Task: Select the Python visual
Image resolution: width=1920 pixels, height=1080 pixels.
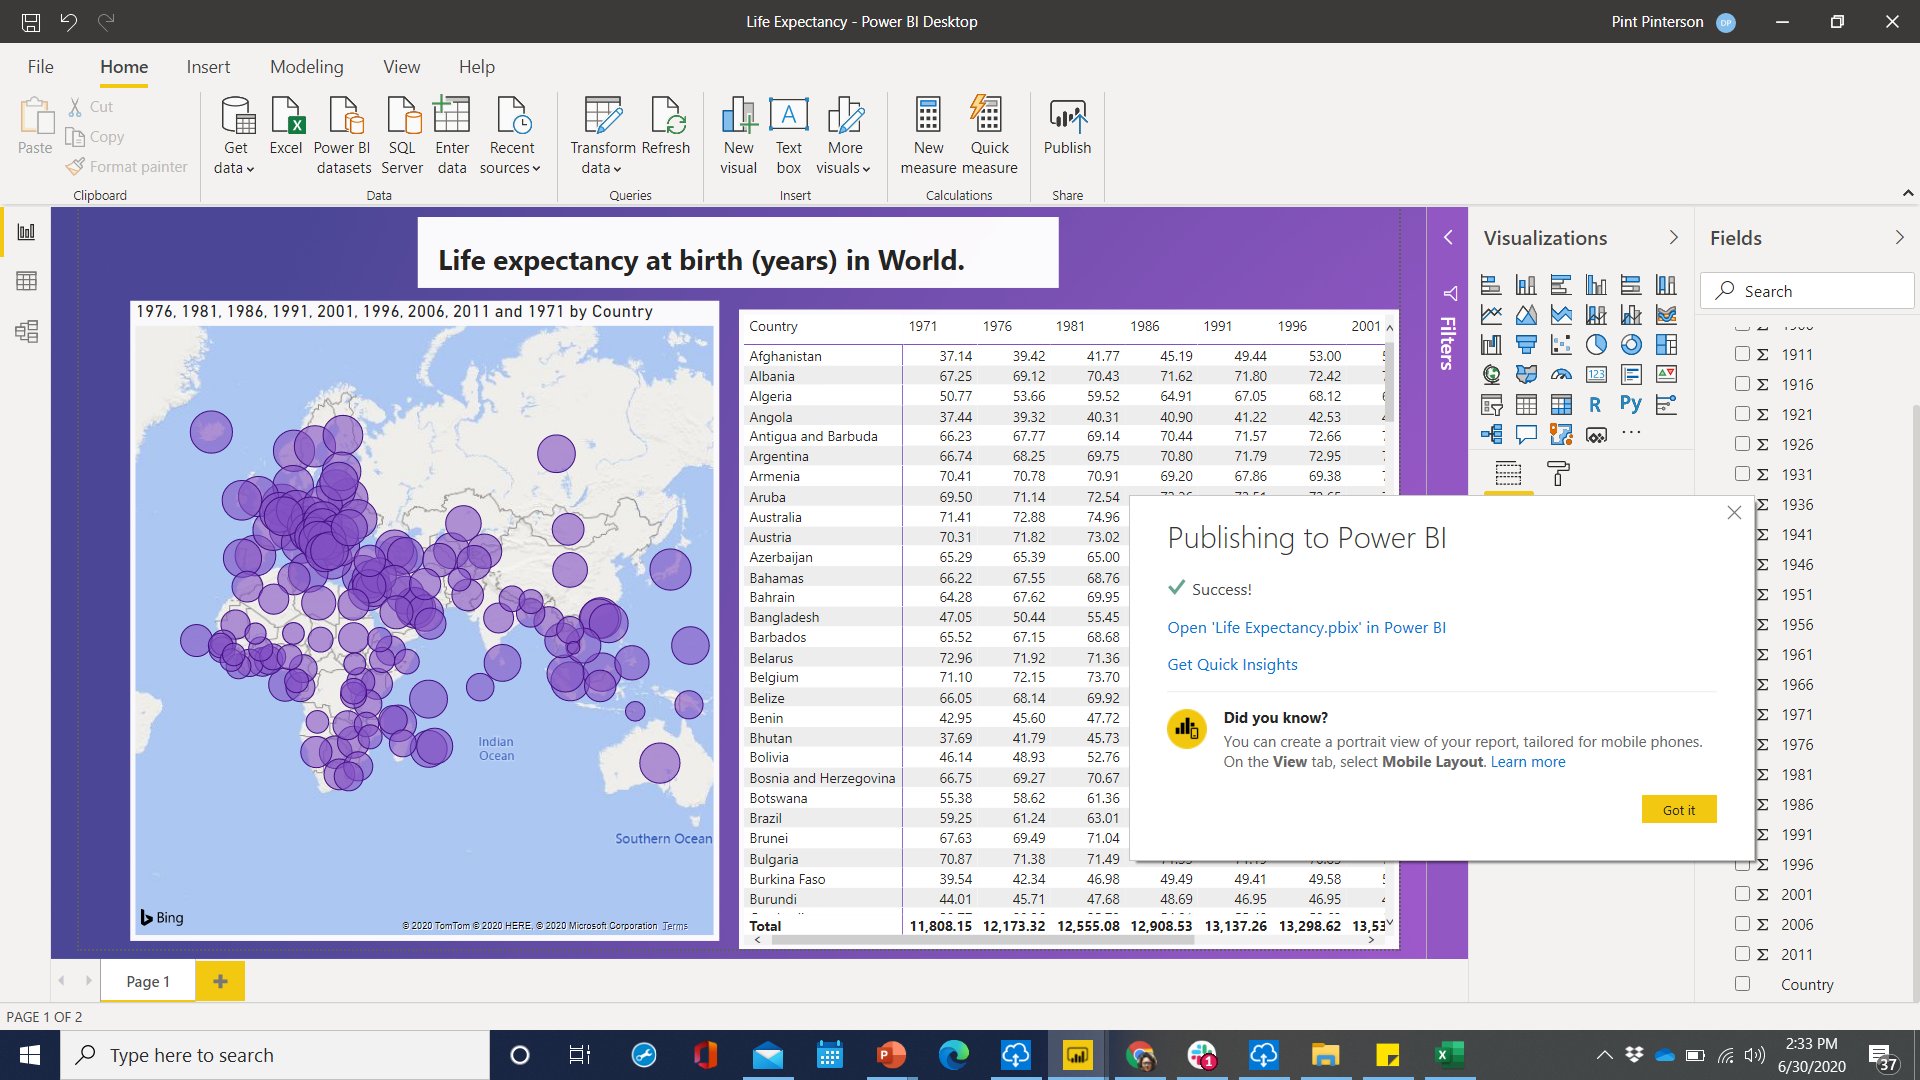Action: 1631,405
